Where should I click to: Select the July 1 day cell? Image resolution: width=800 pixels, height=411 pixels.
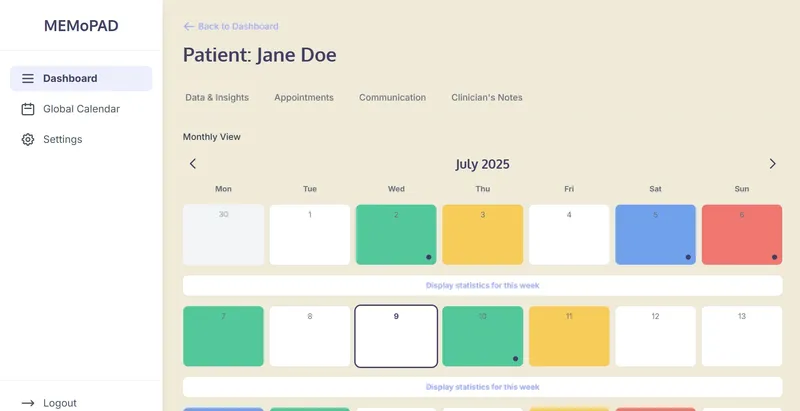pyautogui.click(x=310, y=235)
